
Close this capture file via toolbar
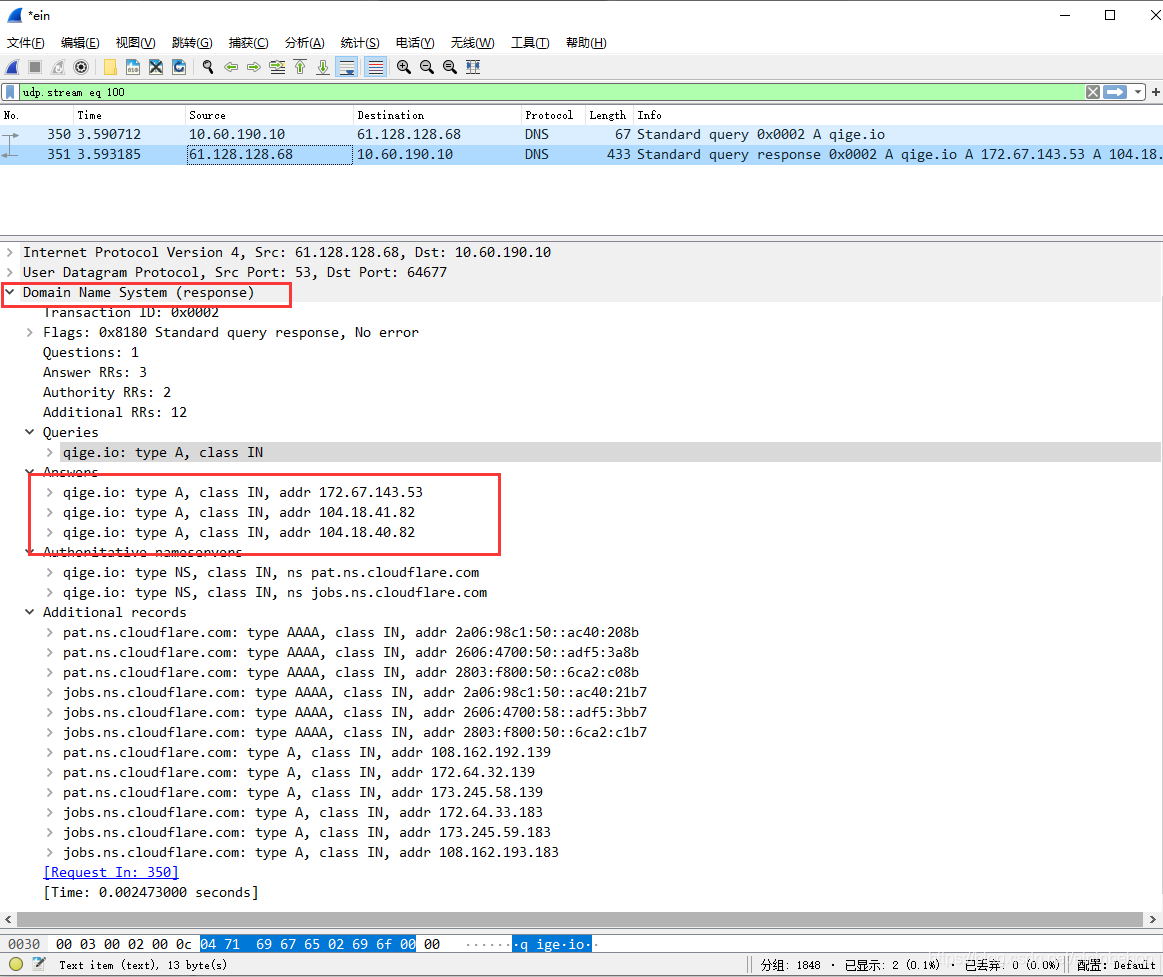(x=156, y=68)
